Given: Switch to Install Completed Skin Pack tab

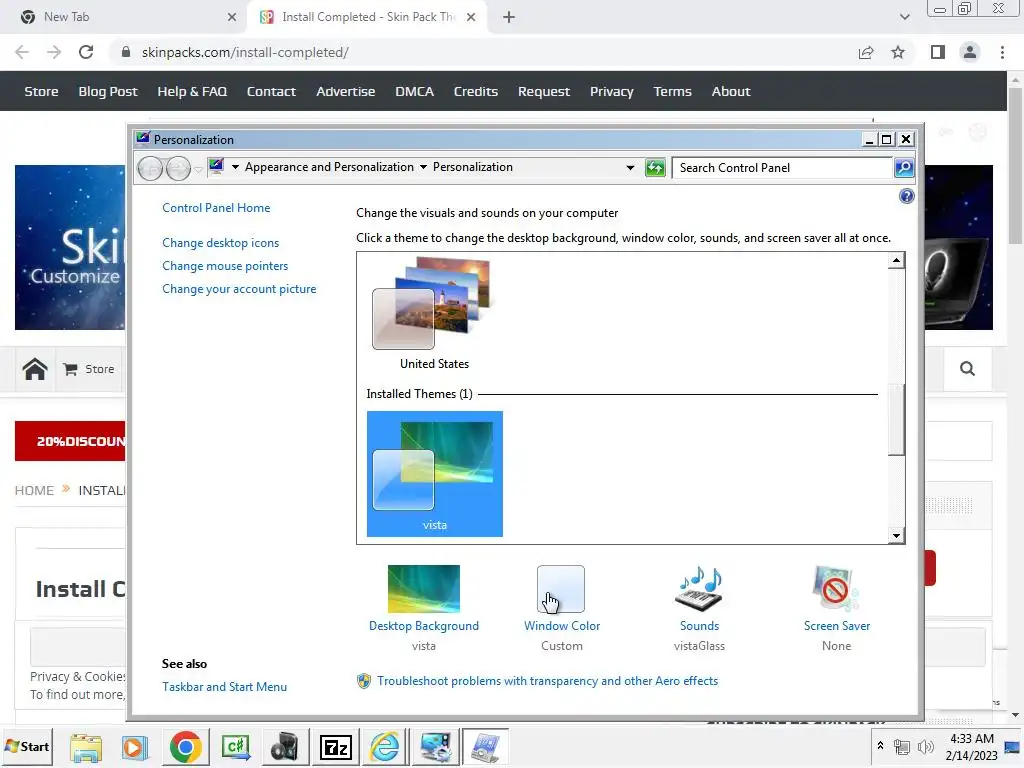Looking at the screenshot, I should (x=369, y=17).
